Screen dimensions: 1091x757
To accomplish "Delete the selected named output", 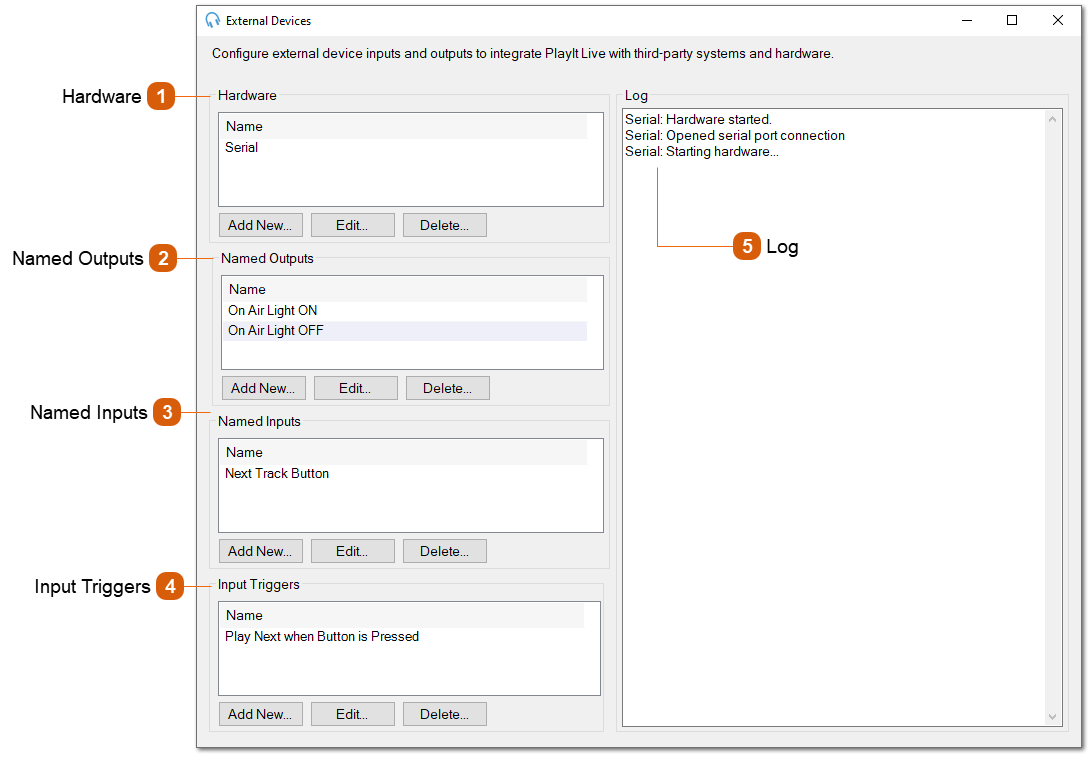I will (x=447, y=388).
